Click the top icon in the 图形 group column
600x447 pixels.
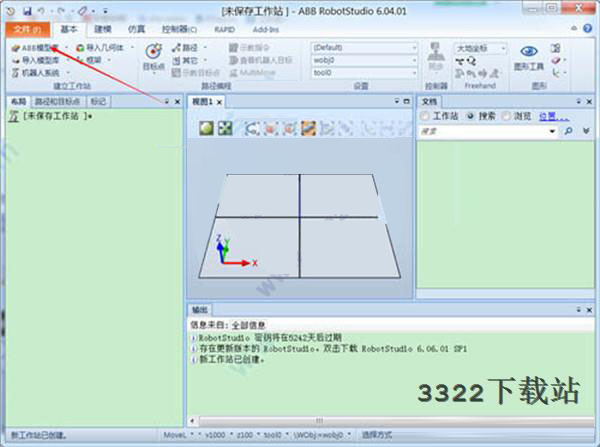click(556, 48)
